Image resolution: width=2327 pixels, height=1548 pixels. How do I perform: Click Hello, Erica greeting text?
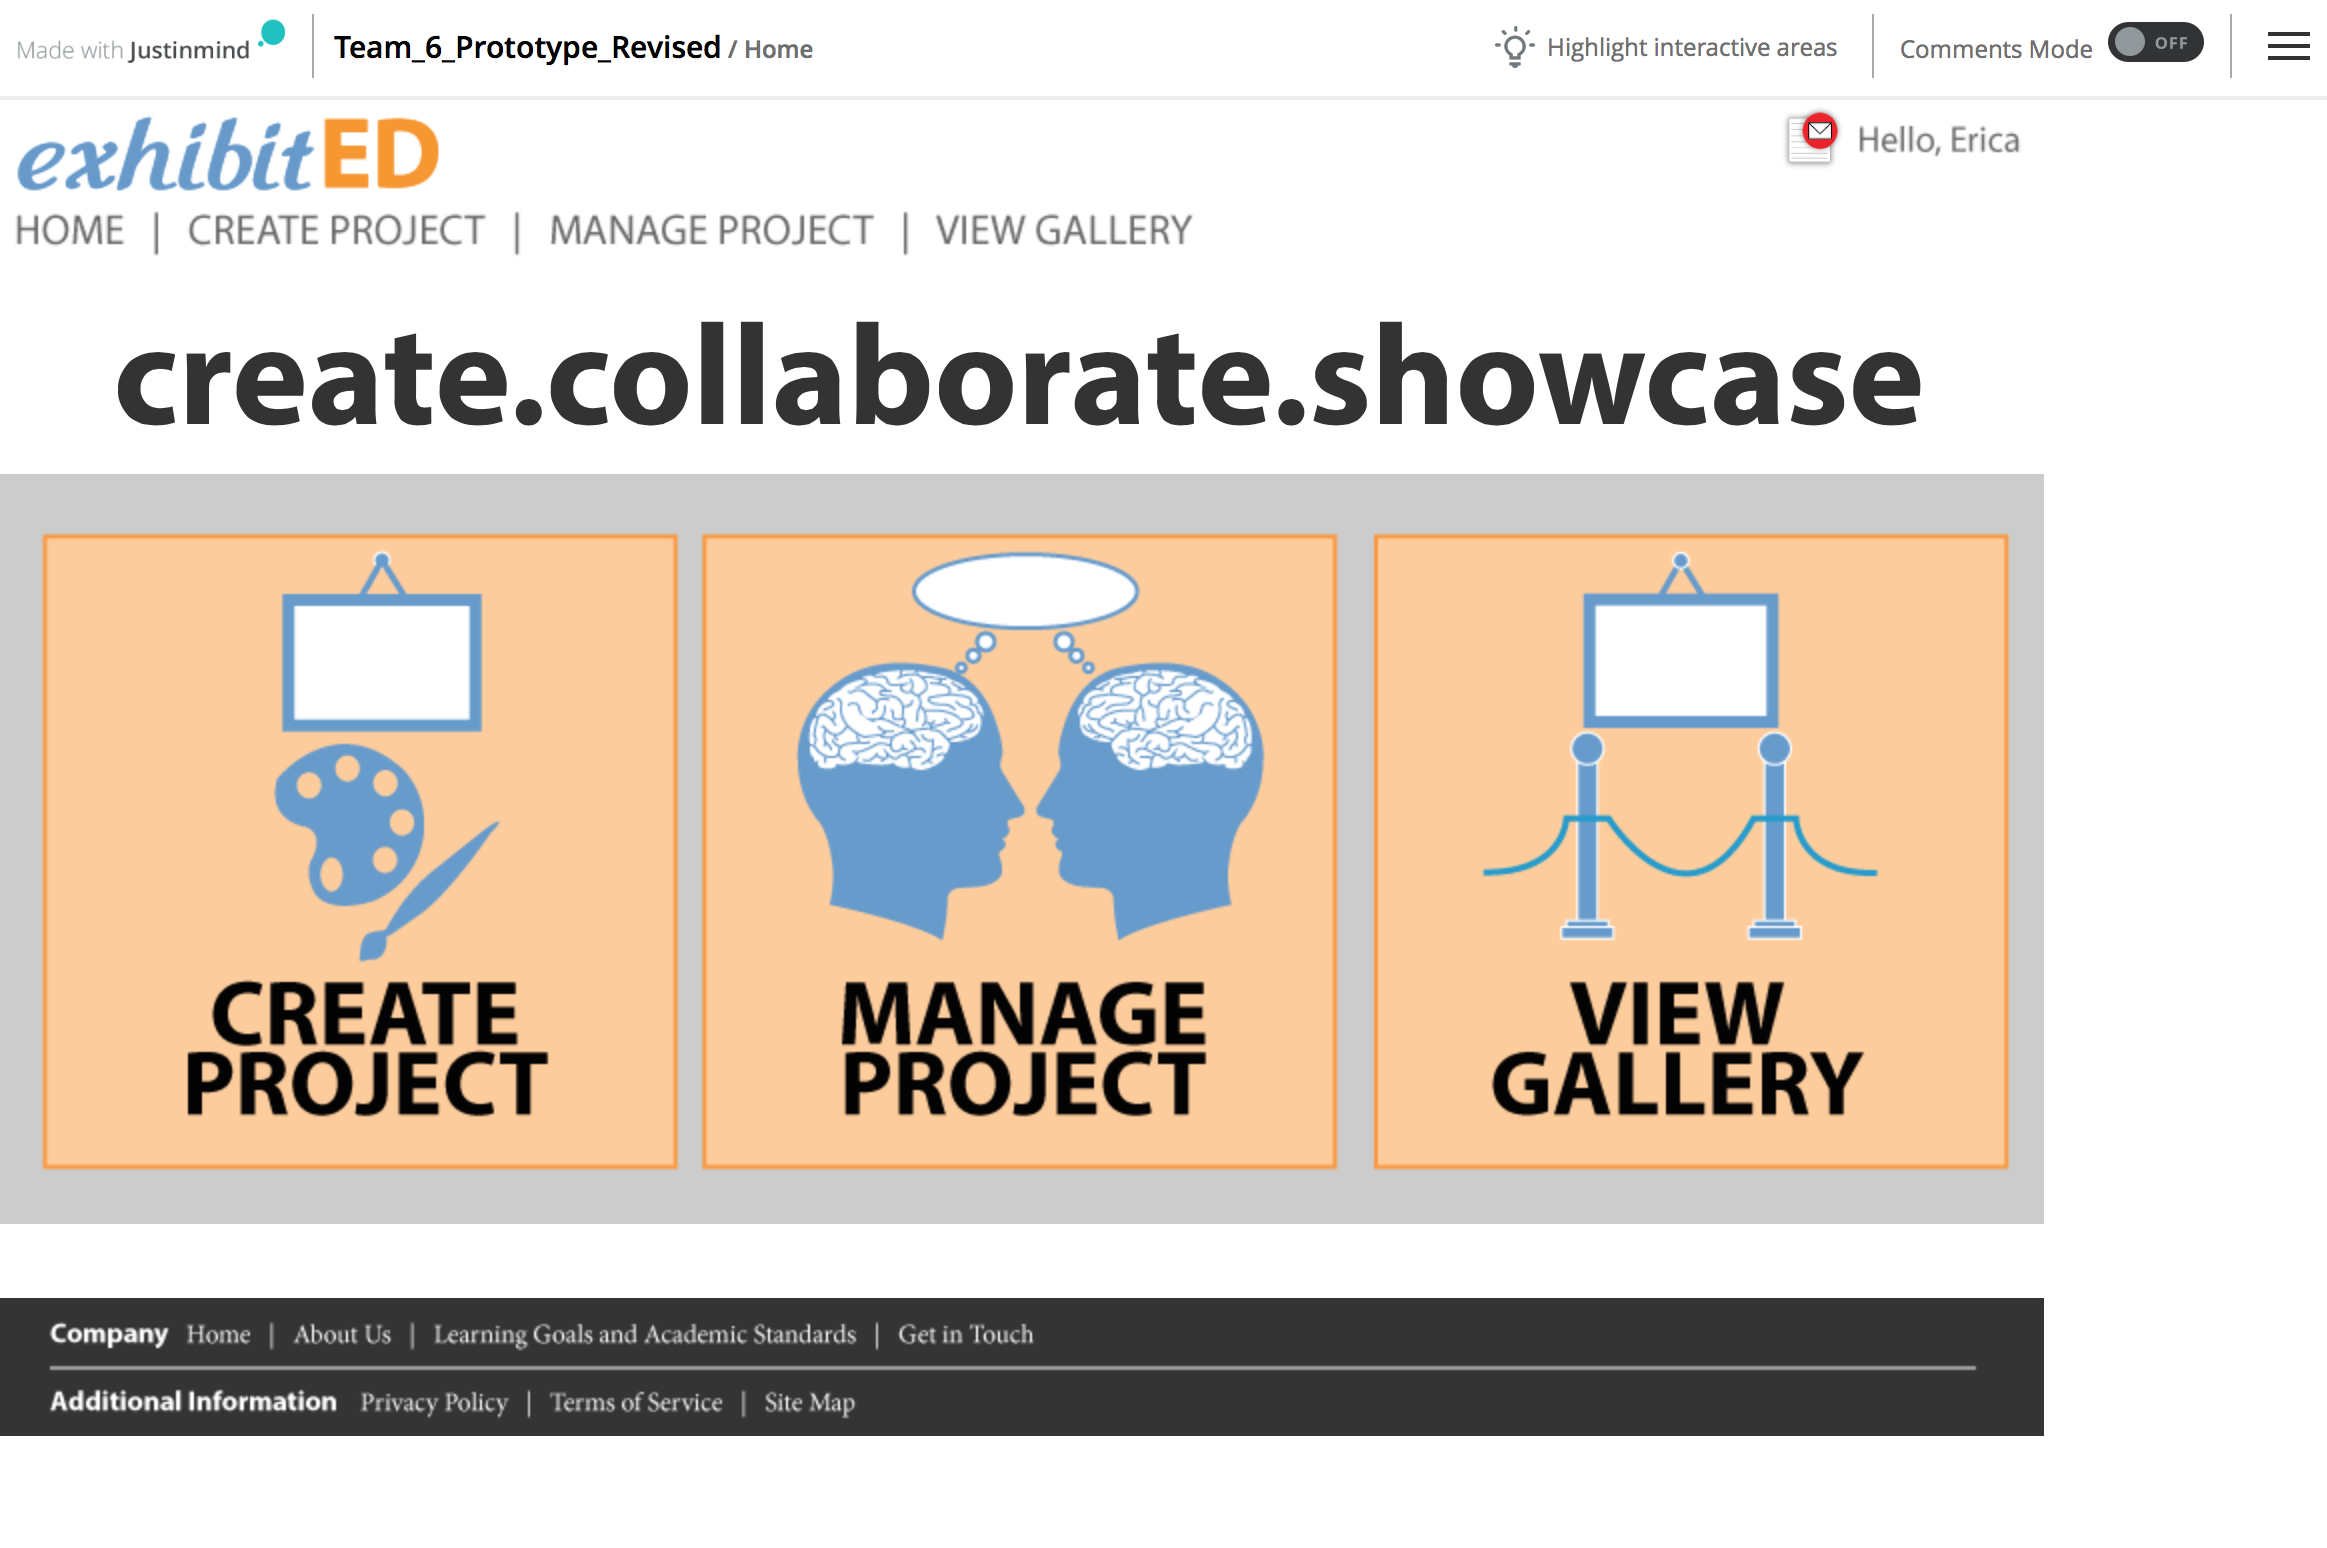[1938, 140]
